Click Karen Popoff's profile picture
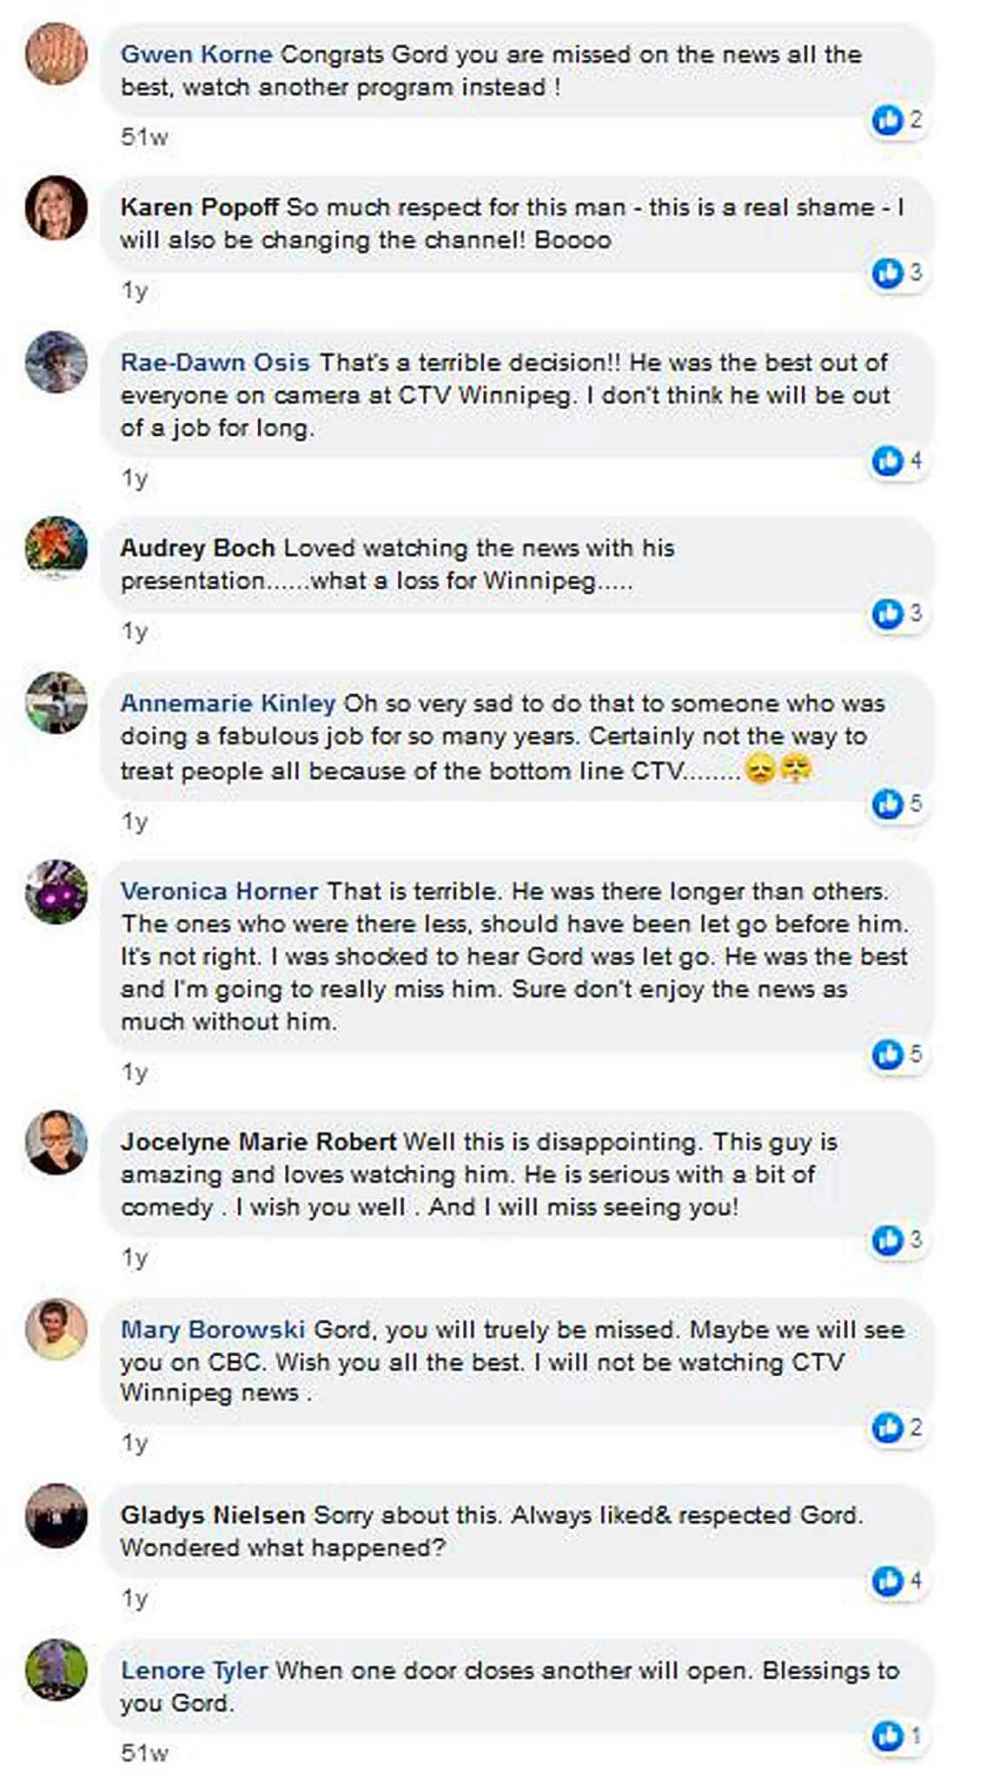1000x1779 pixels. pos(56,208)
